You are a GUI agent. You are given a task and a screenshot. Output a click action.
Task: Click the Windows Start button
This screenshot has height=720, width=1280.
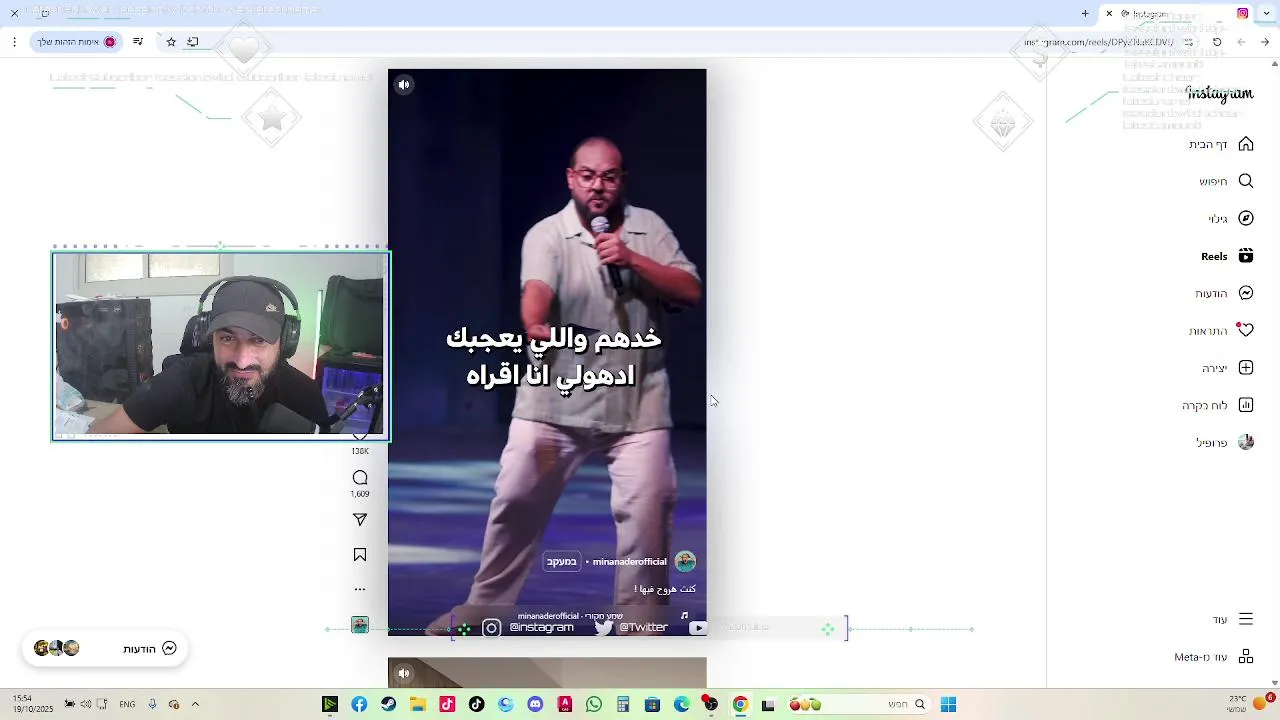tap(948, 705)
